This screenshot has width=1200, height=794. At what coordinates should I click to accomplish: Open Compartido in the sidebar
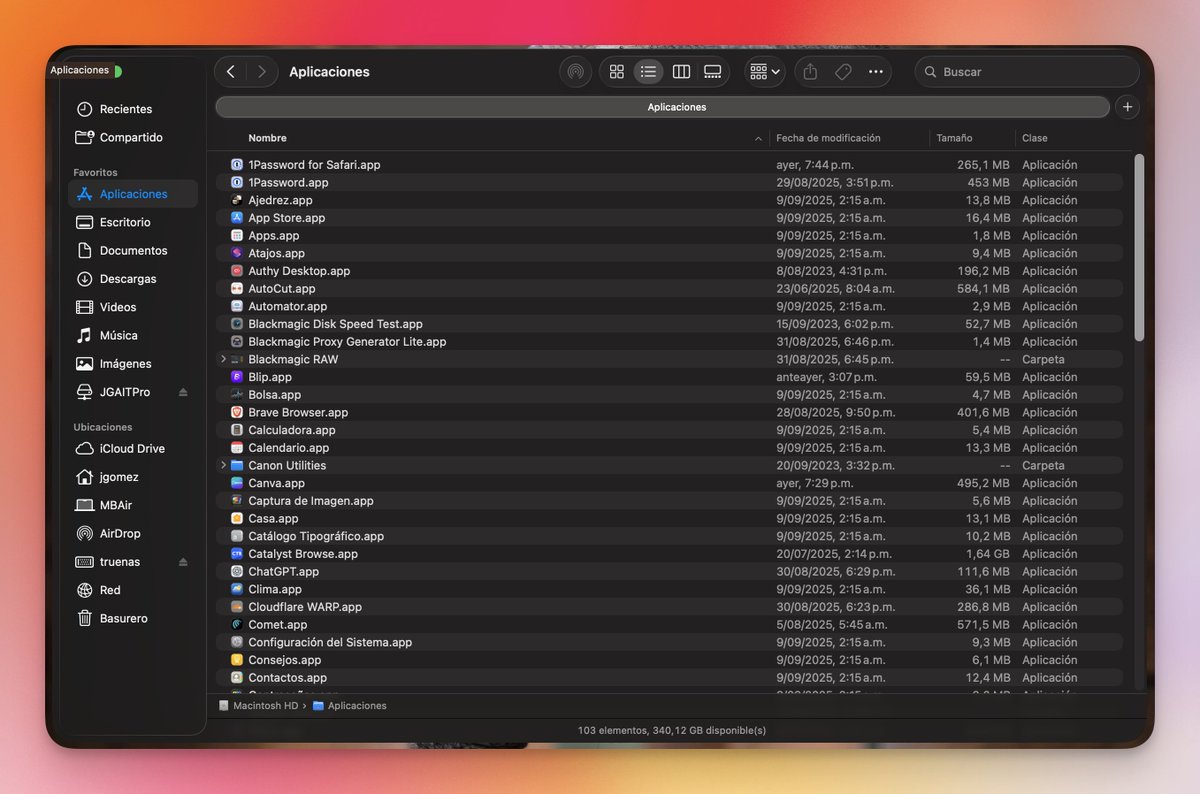click(131, 137)
